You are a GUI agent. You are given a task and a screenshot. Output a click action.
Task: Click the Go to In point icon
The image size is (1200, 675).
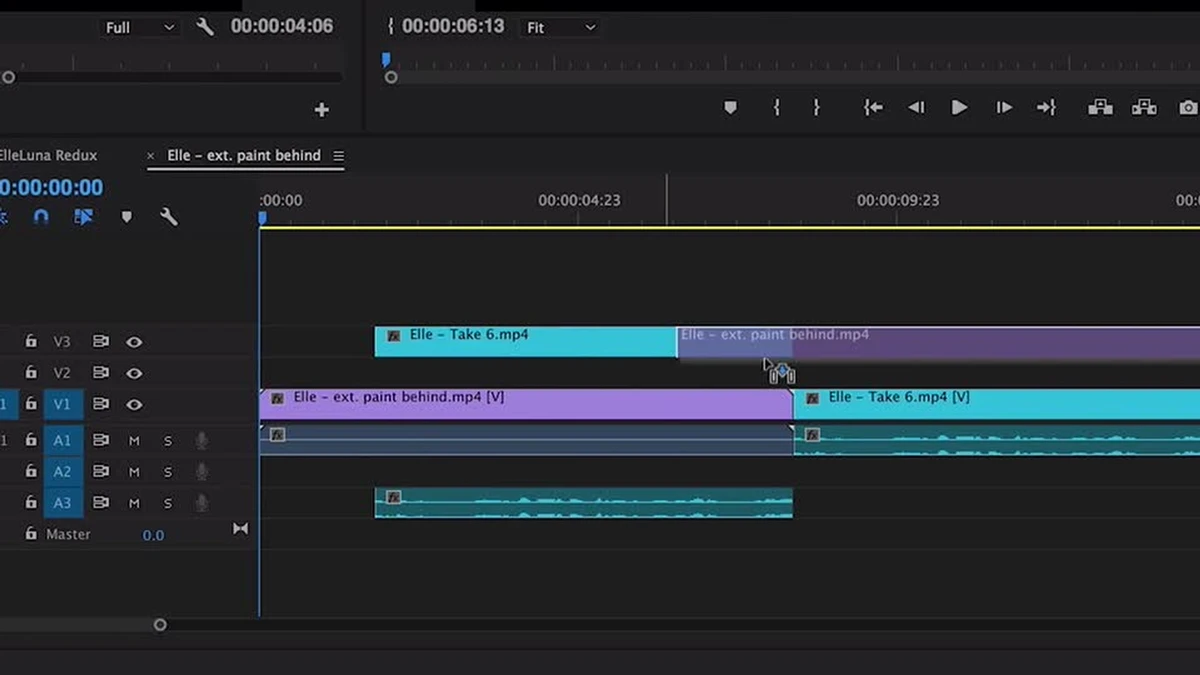tap(873, 108)
